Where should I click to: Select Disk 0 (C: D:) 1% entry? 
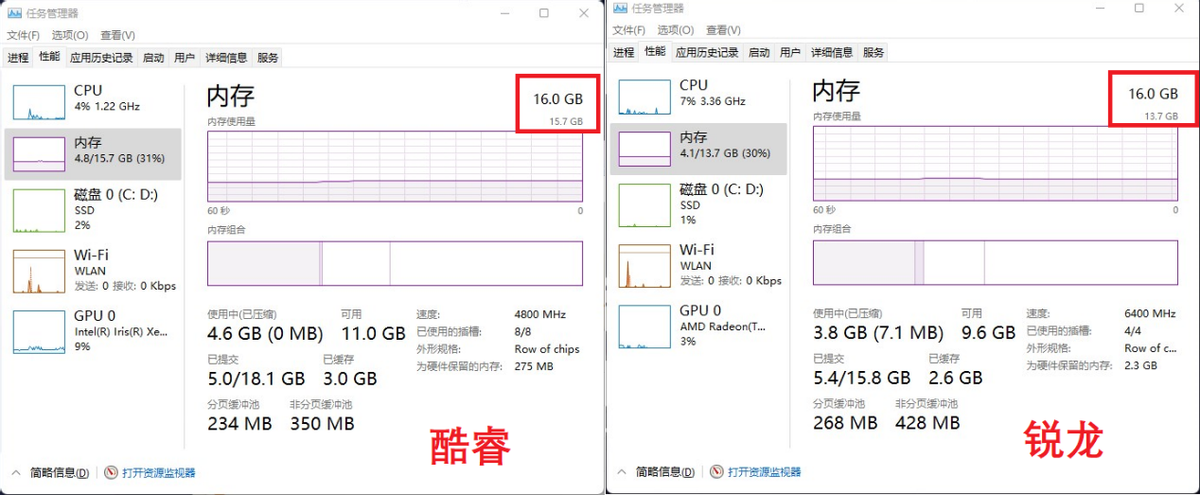[698, 204]
